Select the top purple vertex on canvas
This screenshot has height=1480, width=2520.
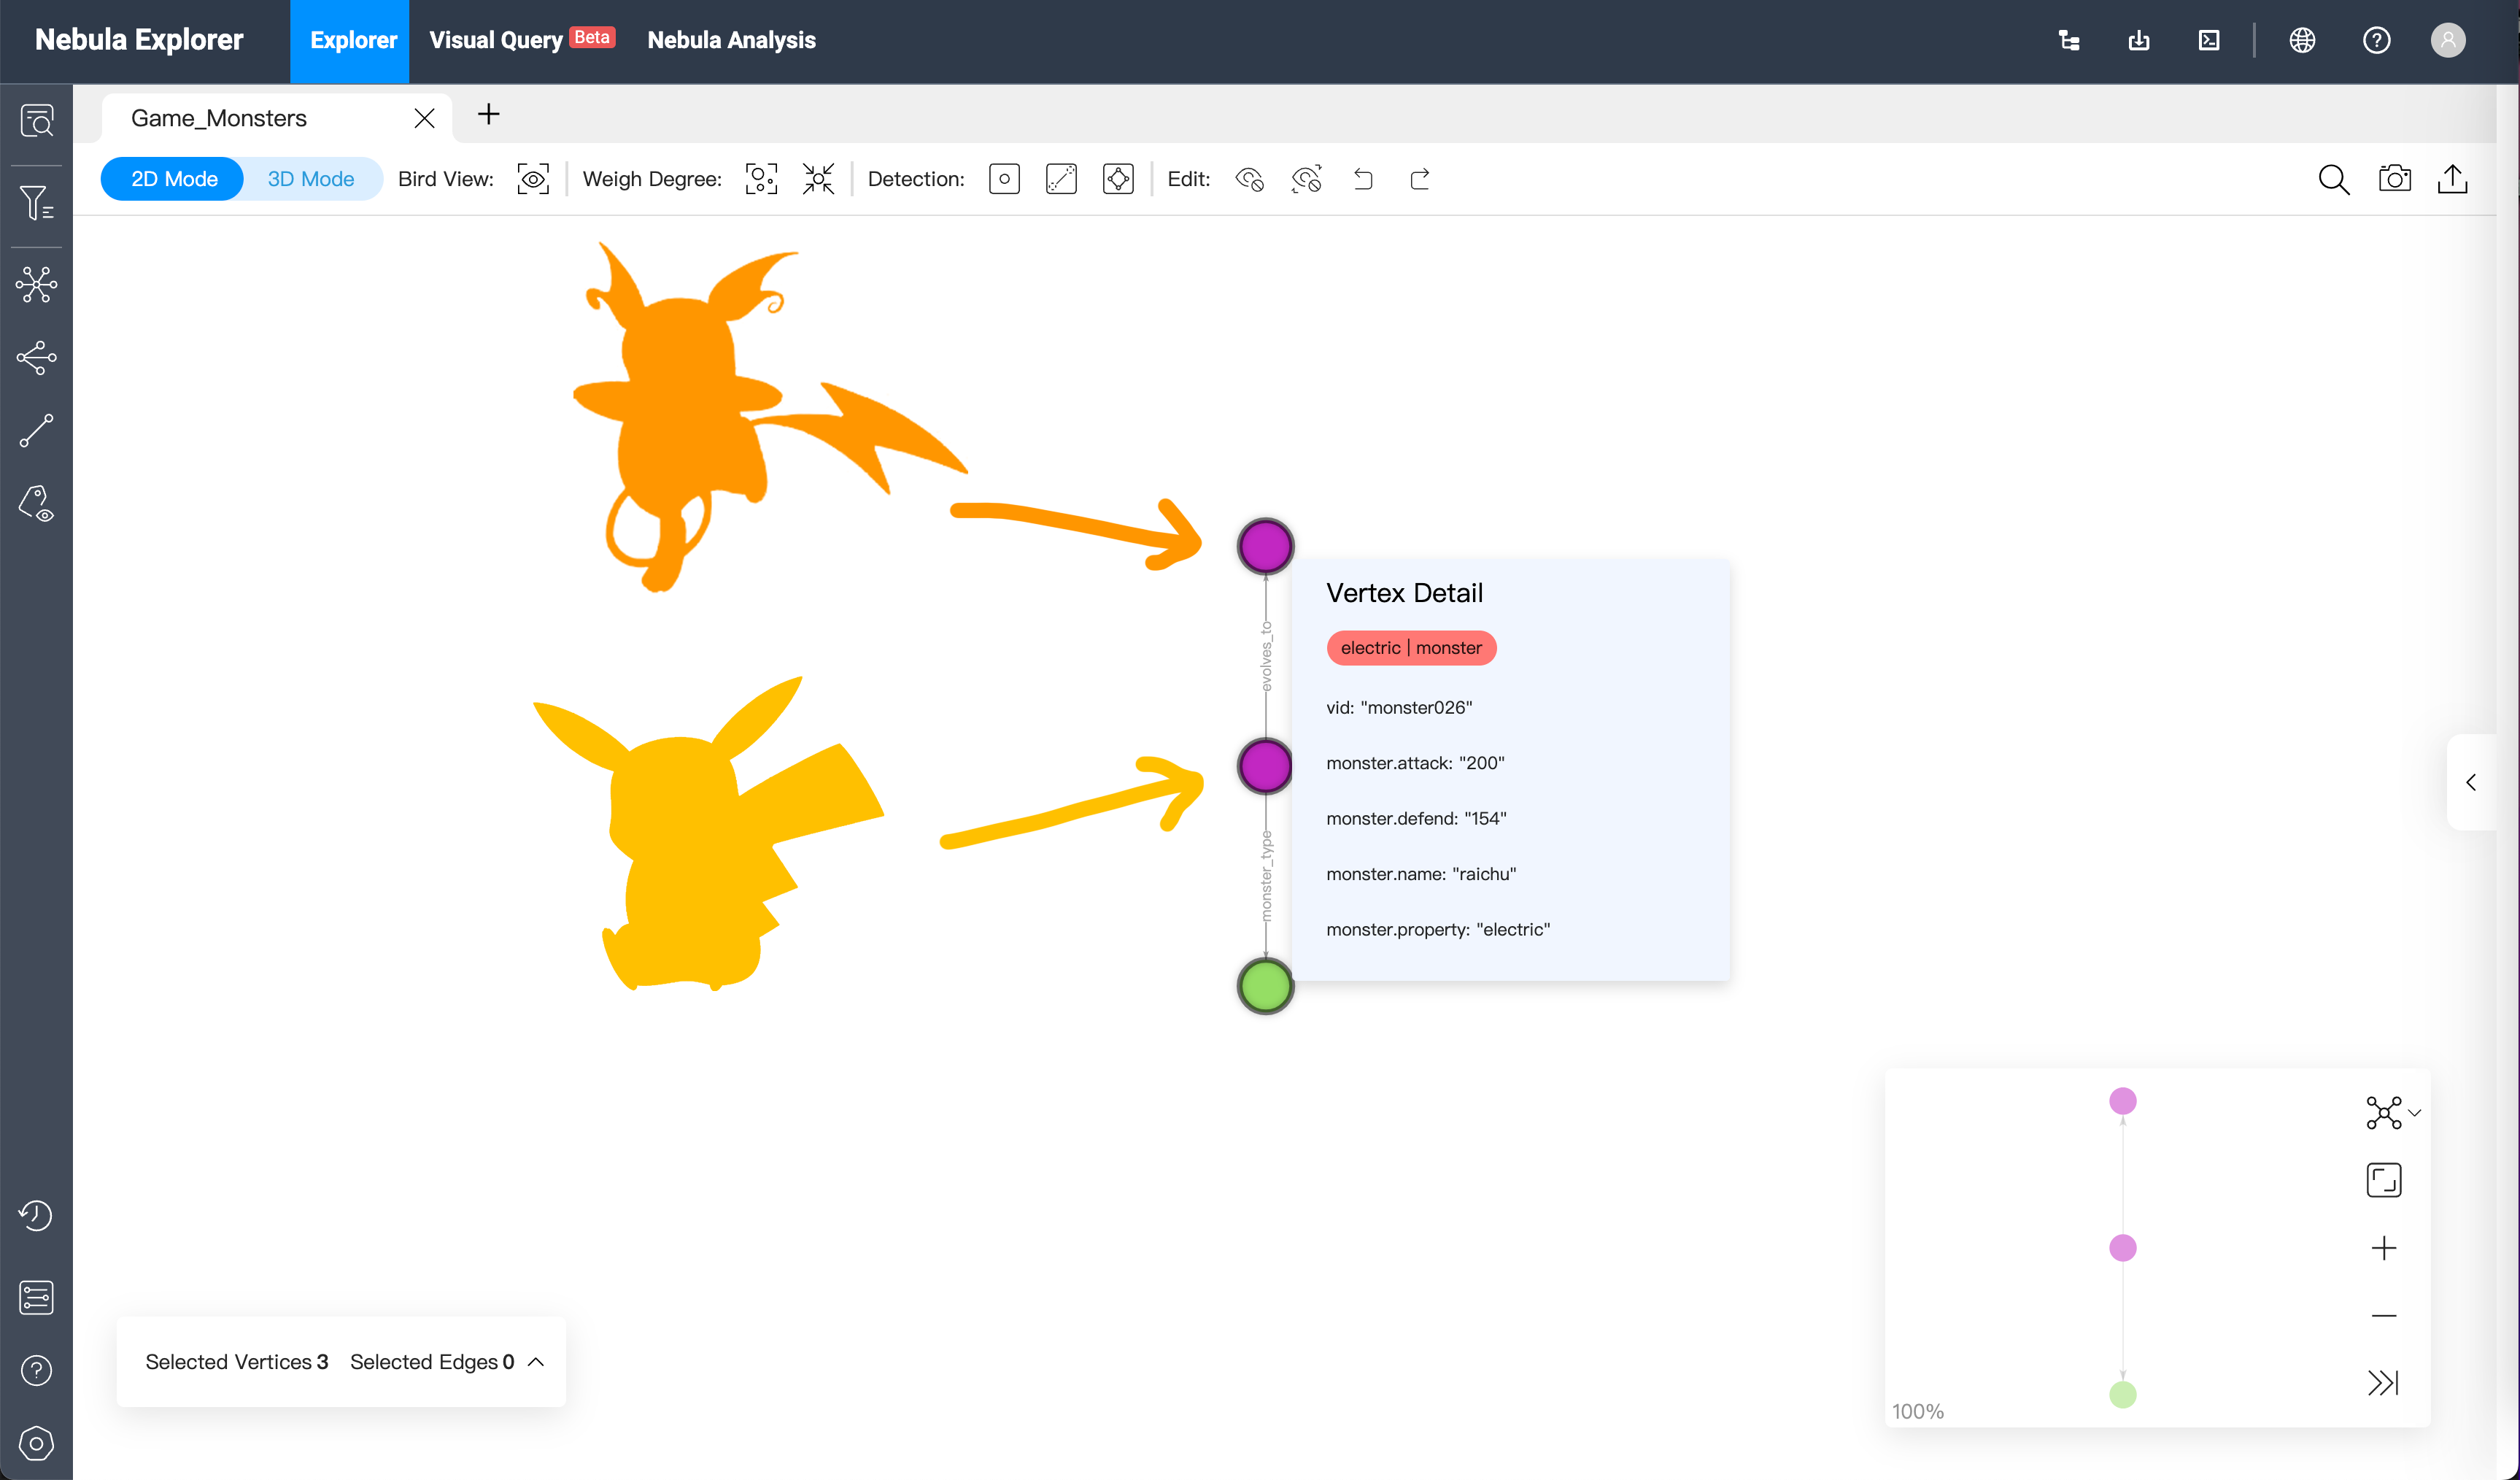point(1266,546)
